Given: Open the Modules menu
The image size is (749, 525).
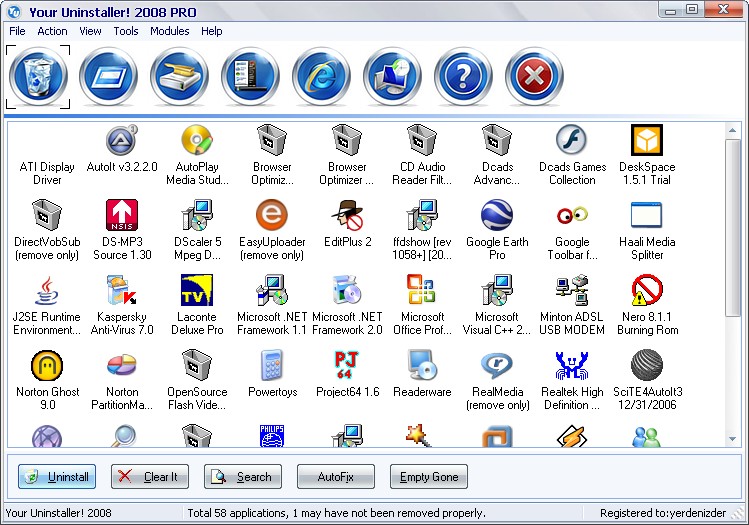Looking at the screenshot, I should [x=170, y=31].
